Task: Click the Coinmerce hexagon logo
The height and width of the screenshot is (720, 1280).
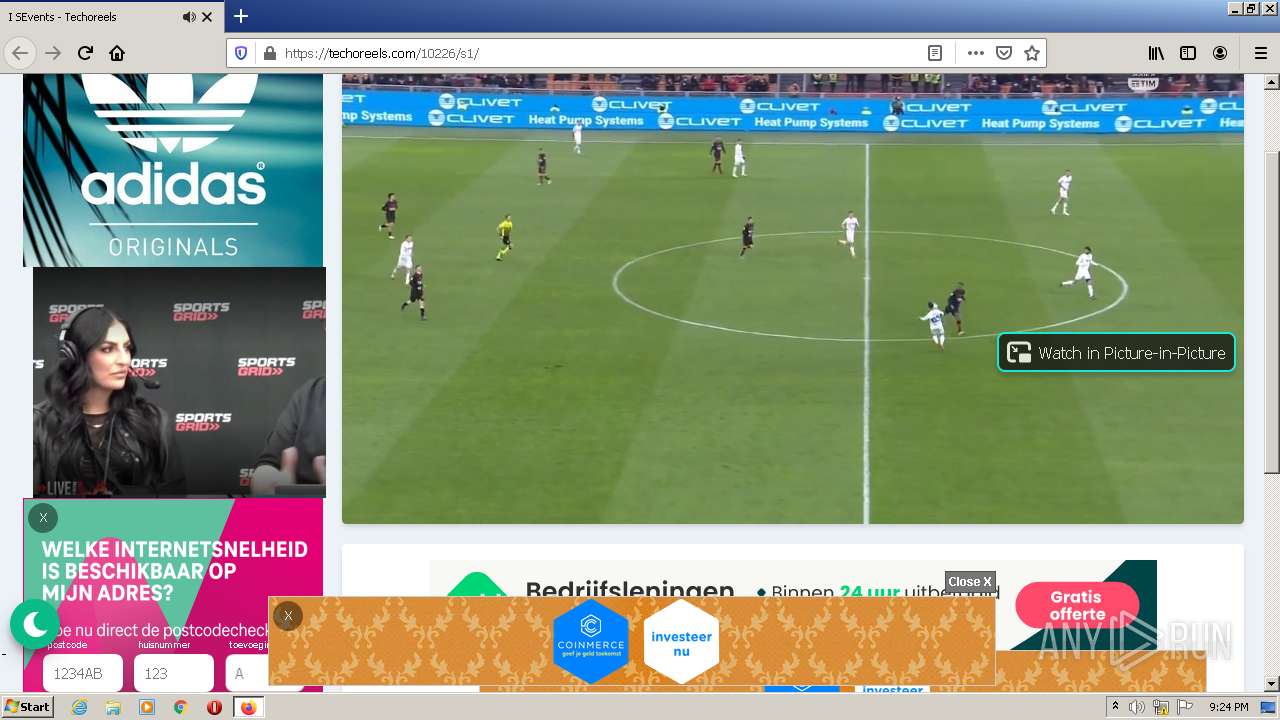Action: point(591,641)
